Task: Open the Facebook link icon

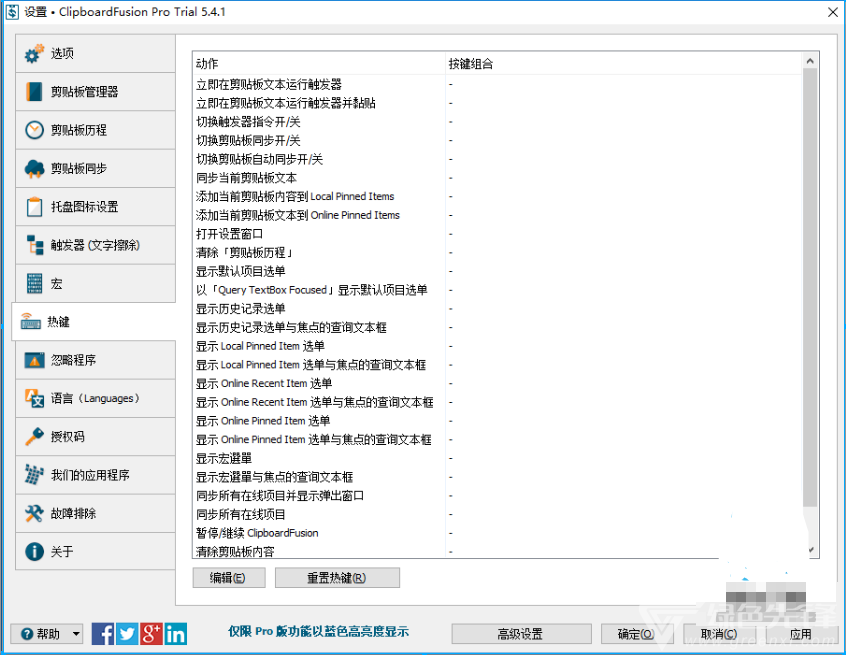Action: click(103, 633)
